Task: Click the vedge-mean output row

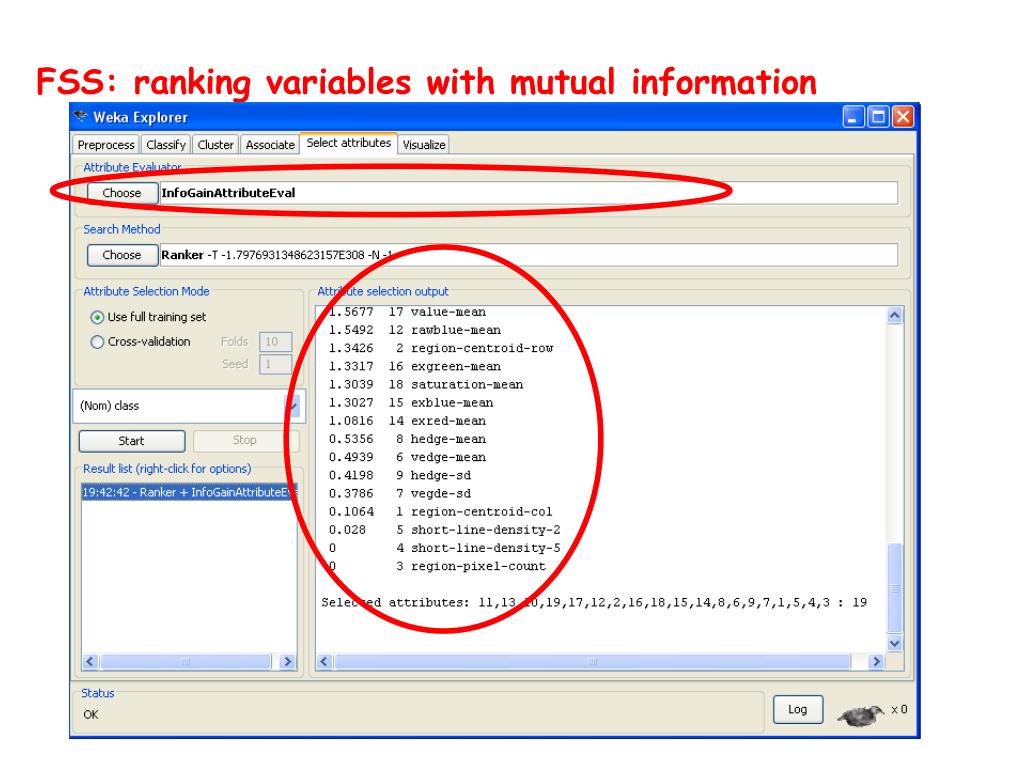Action: (x=407, y=458)
